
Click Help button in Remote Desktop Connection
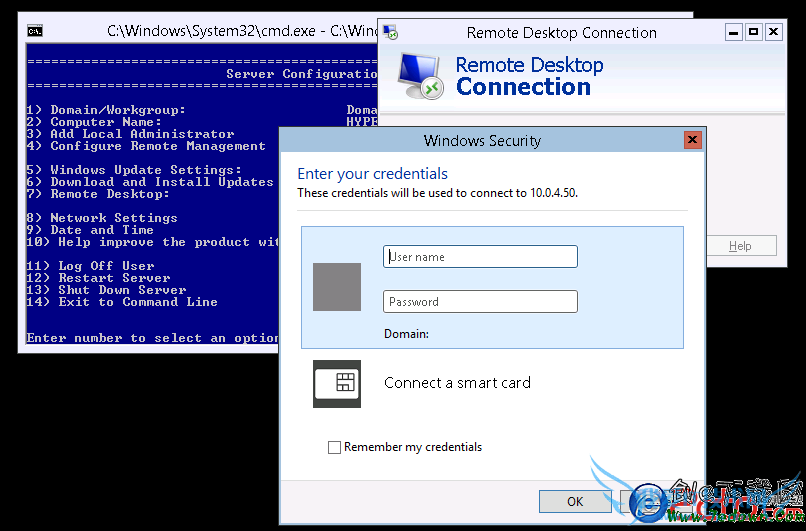(x=740, y=246)
